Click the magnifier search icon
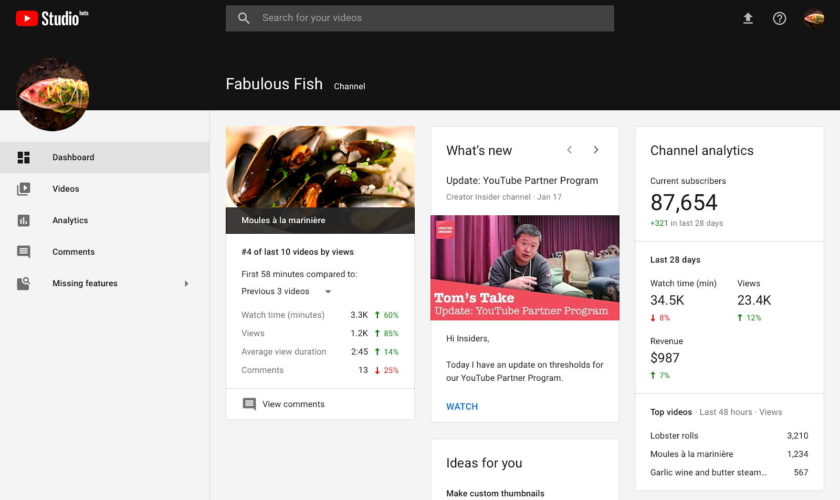The height and width of the screenshot is (500, 840). [244, 18]
